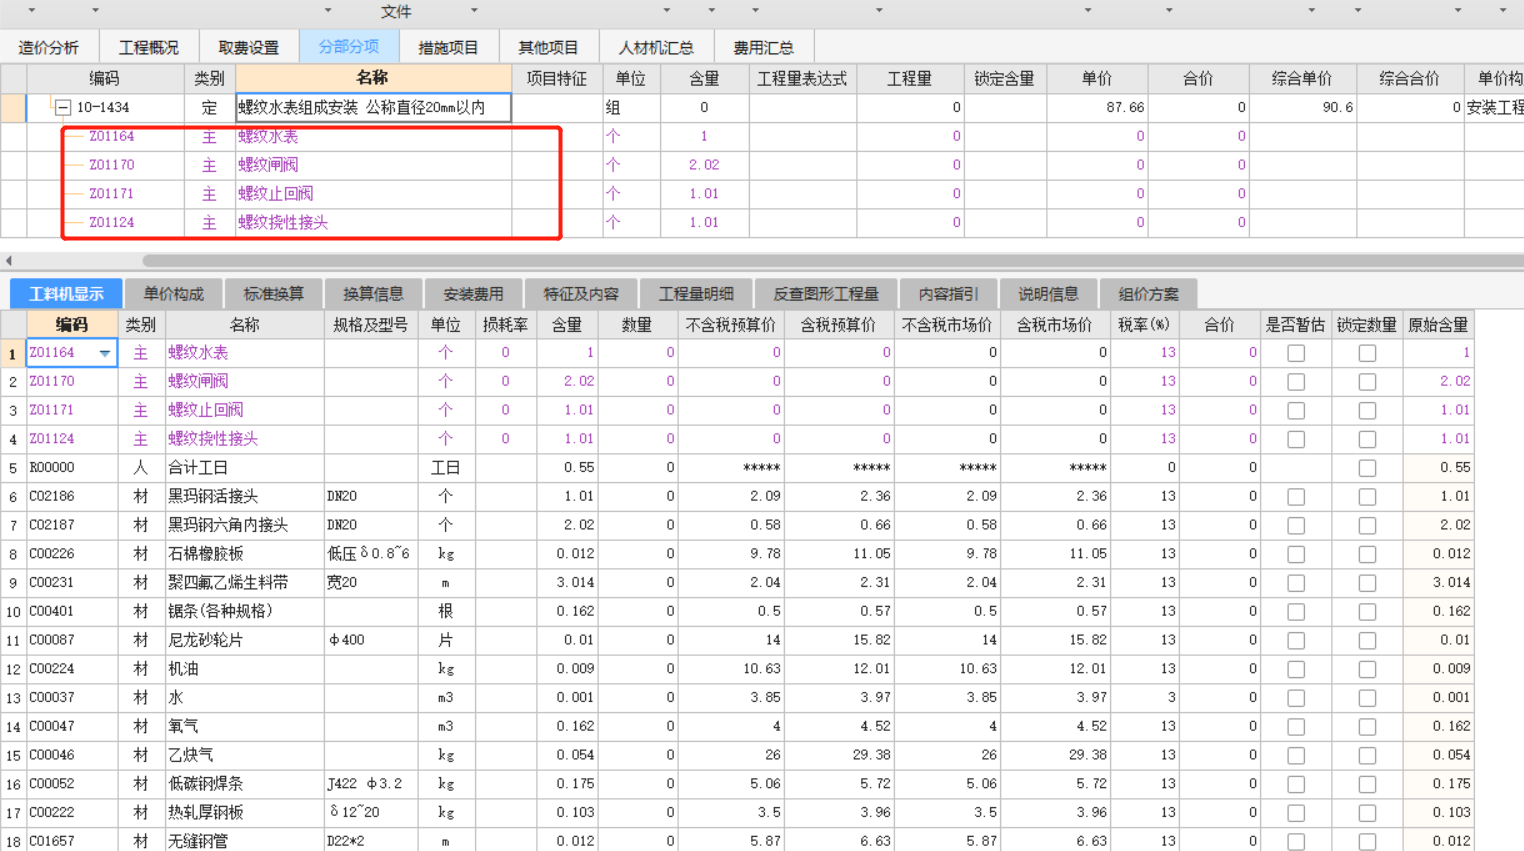The width and height of the screenshot is (1524, 851).
Task: Click the 黑玛钢六角内接头 name cell
Action: tap(244, 525)
